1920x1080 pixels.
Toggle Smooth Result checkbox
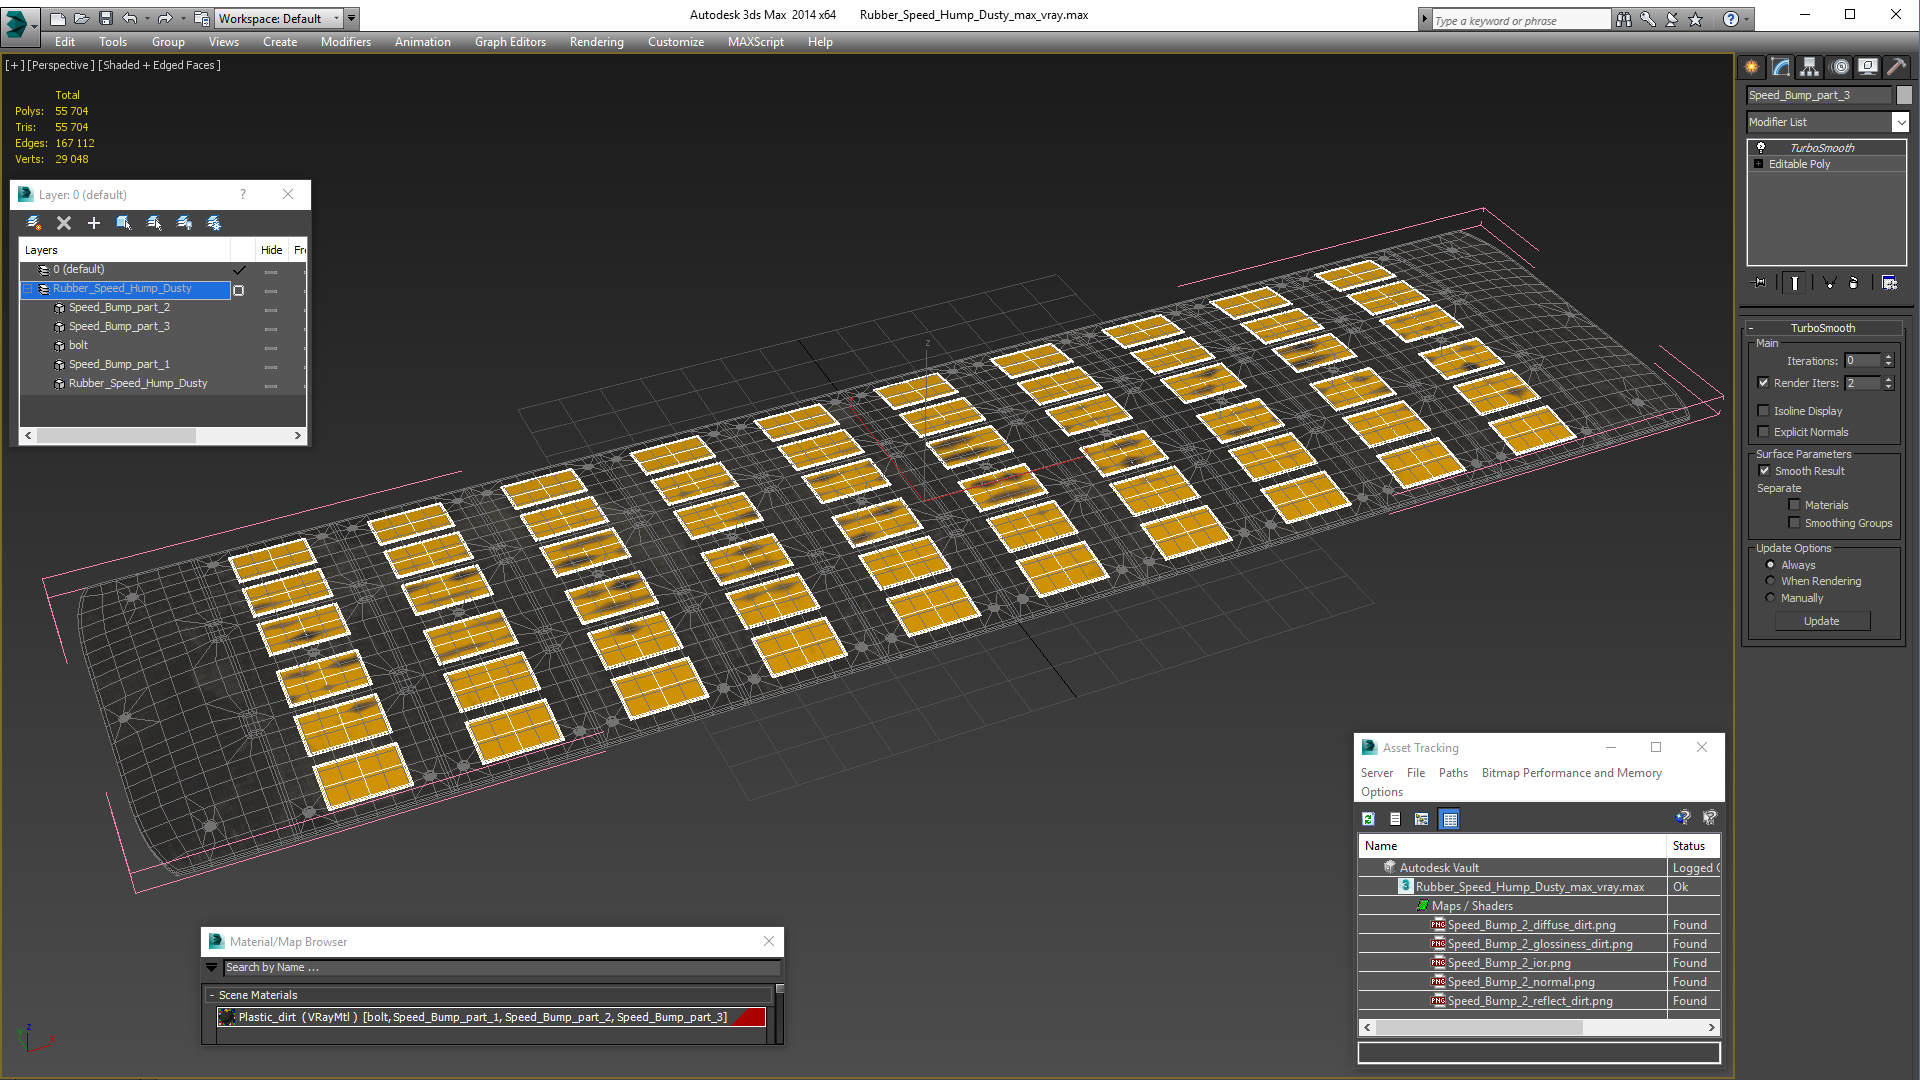point(1764,470)
